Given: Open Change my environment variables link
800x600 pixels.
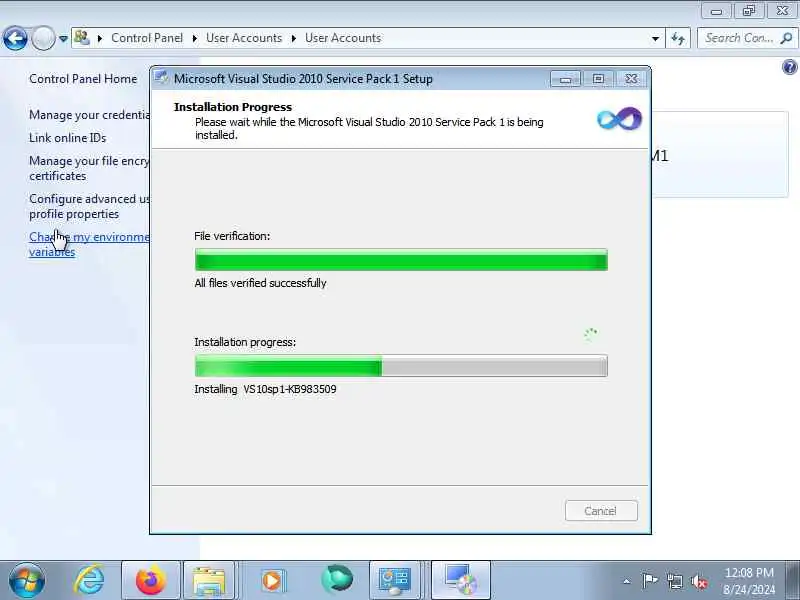Looking at the screenshot, I should point(89,244).
